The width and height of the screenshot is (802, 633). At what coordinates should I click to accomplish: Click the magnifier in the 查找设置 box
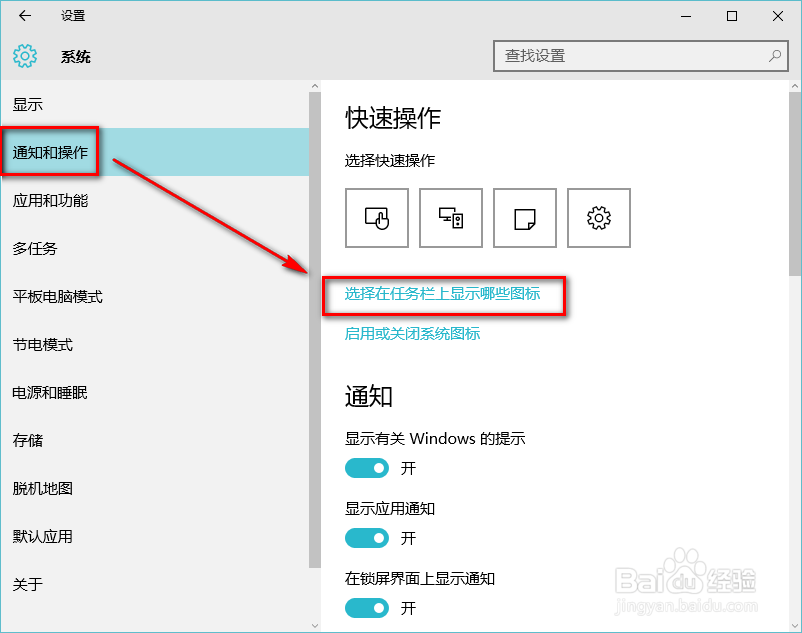[776, 56]
